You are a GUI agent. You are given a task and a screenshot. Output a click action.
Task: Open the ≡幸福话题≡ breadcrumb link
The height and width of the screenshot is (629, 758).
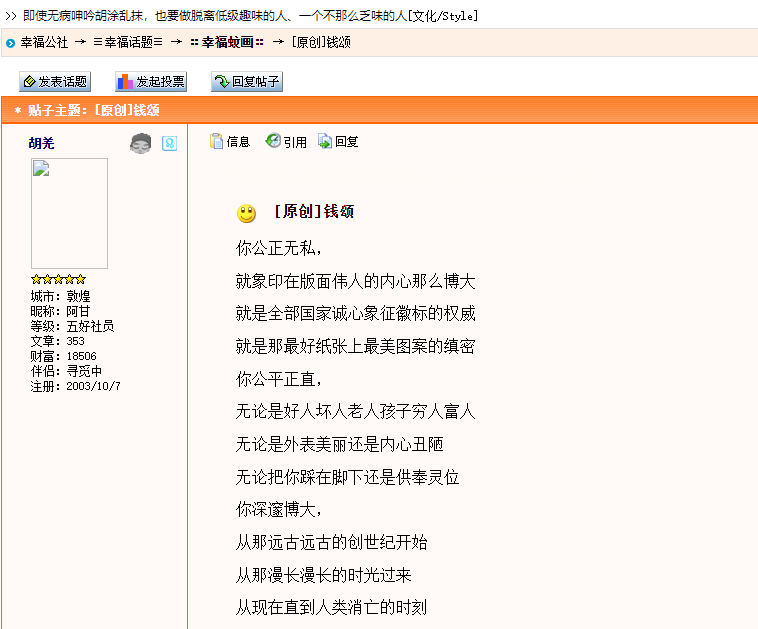128,43
